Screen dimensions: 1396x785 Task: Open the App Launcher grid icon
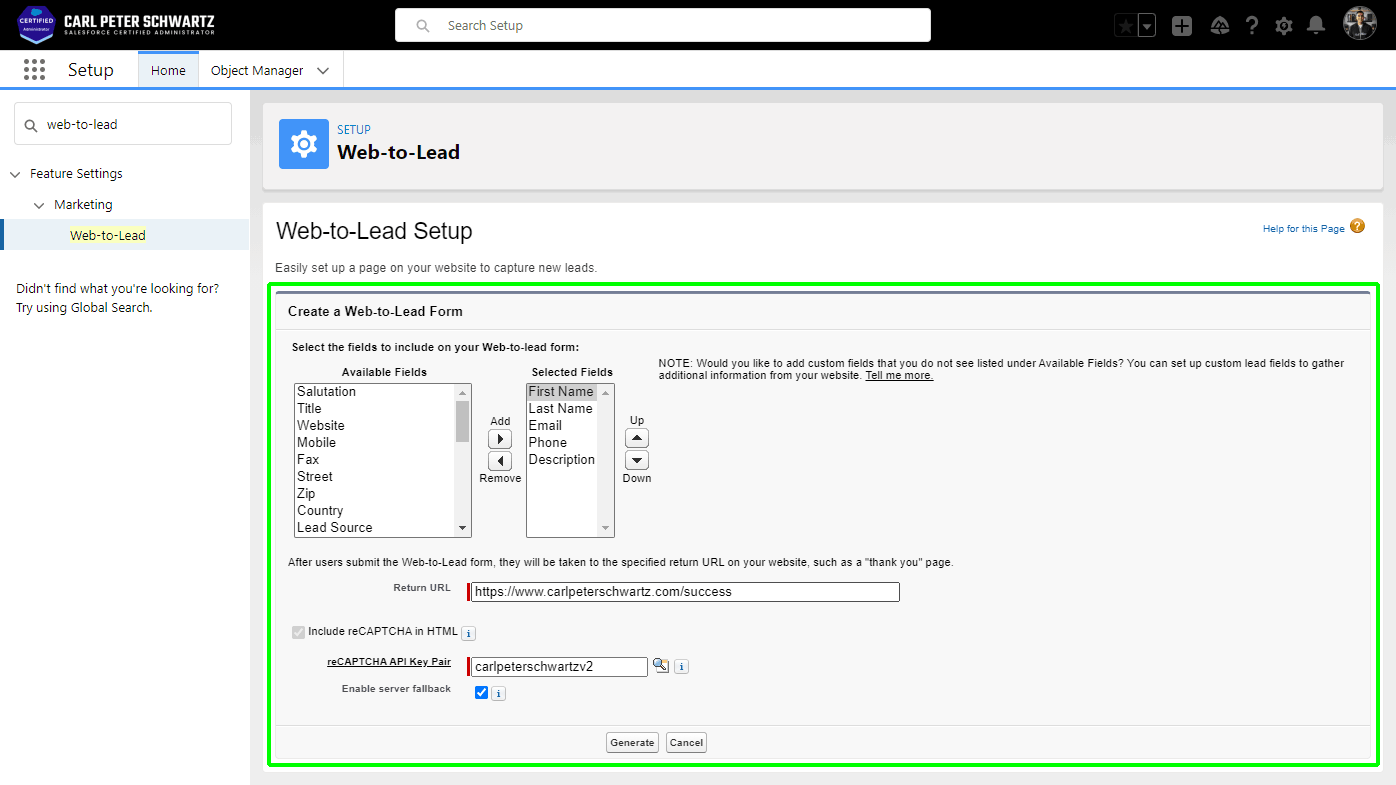(34, 70)
